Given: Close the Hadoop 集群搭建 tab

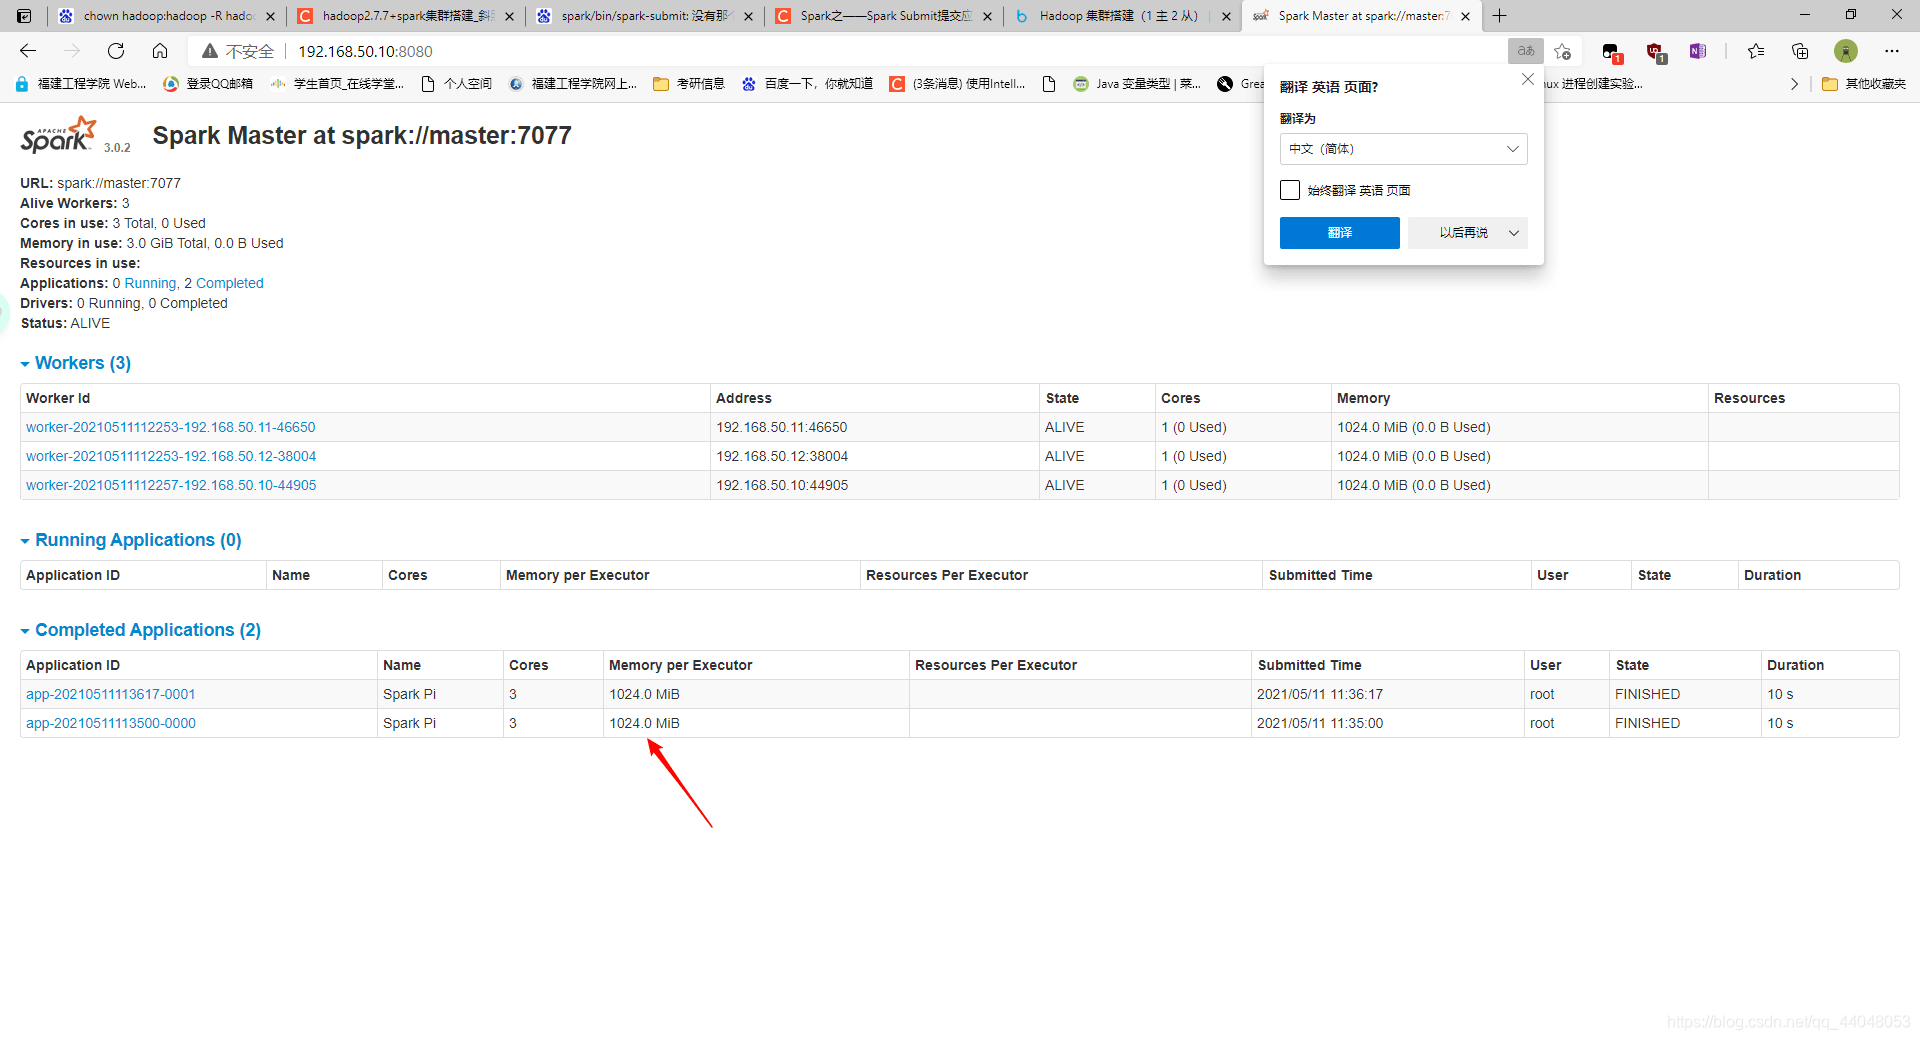Looking at the screenshot, I should point(1226,16).
